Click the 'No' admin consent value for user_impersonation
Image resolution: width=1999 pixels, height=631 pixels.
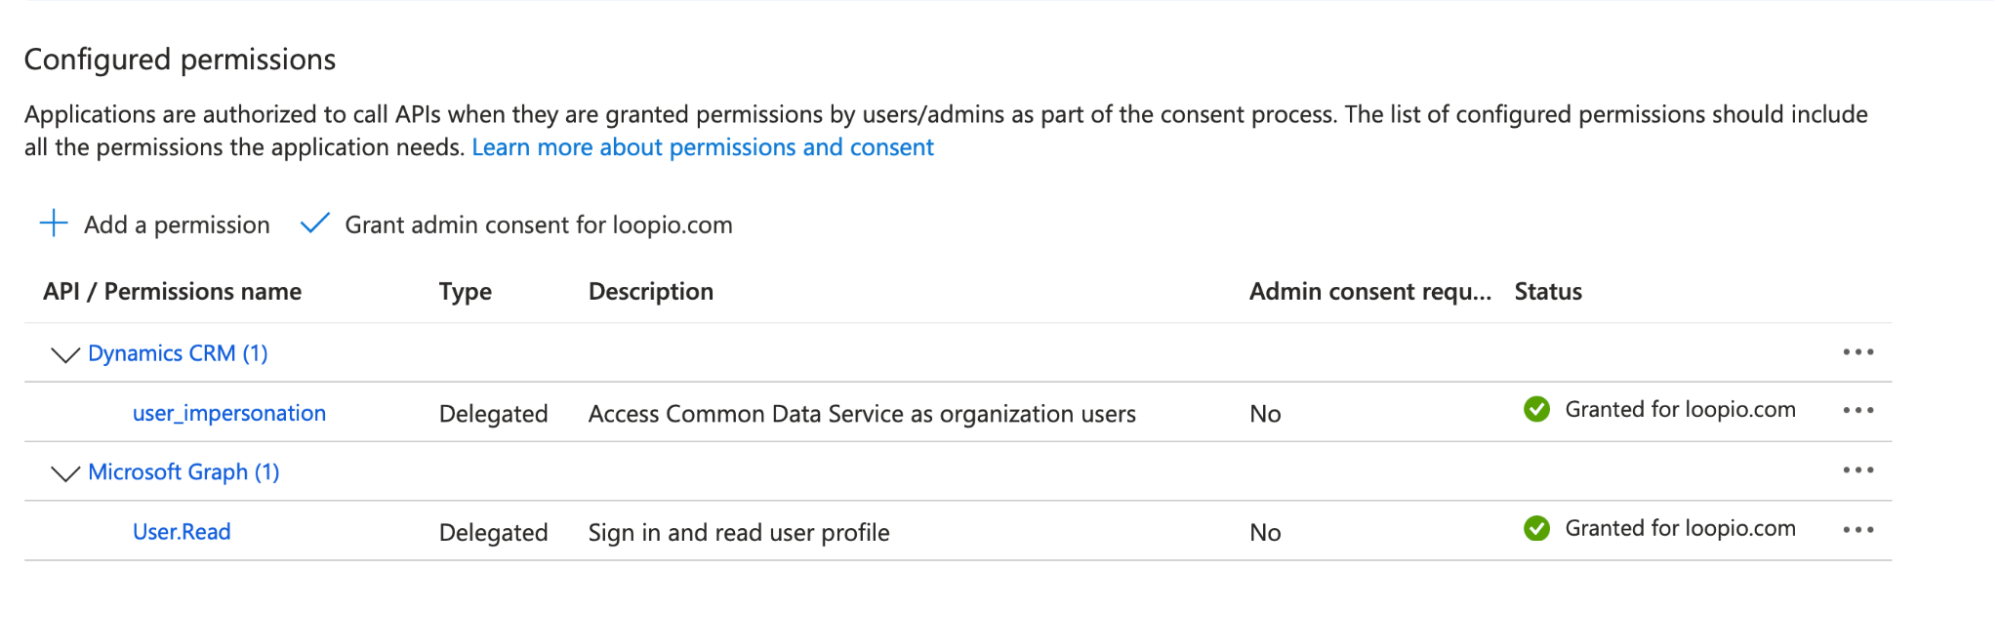coord(1265,414)
